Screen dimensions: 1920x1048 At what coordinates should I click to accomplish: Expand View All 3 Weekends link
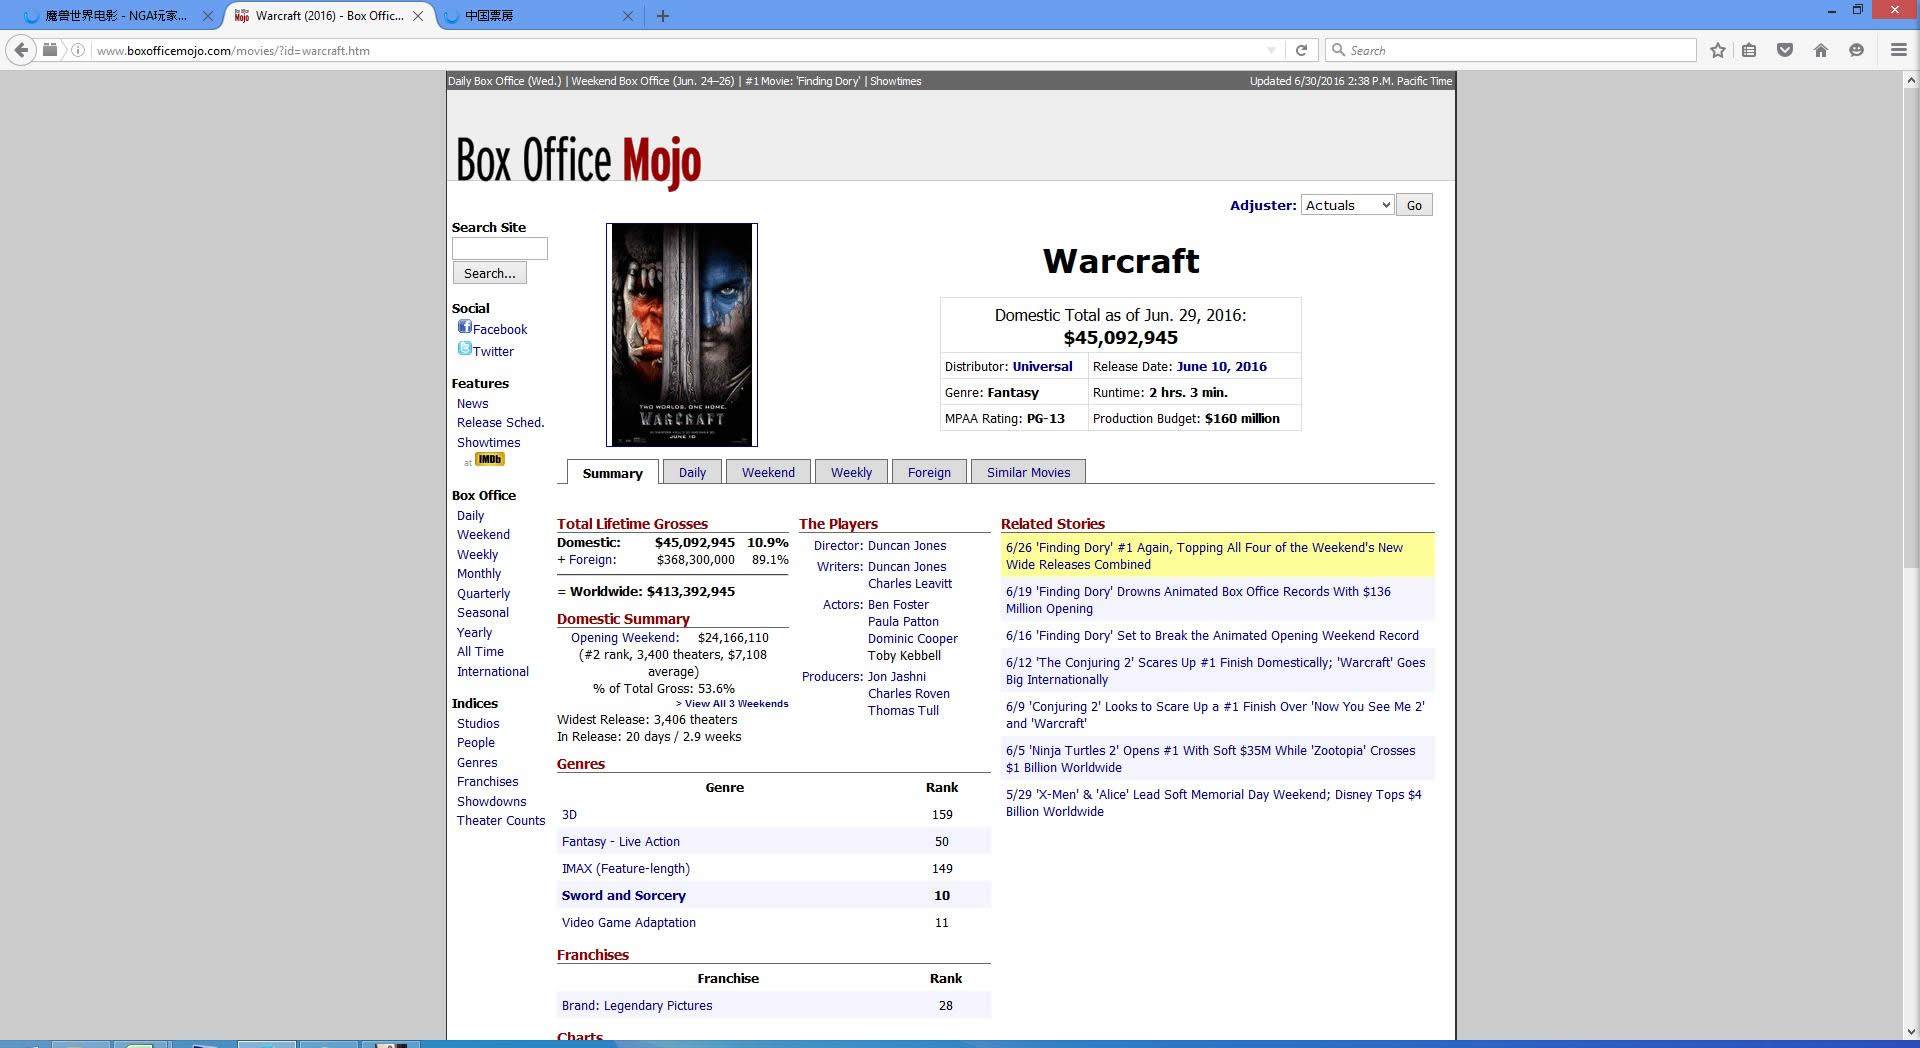[732, 704]
